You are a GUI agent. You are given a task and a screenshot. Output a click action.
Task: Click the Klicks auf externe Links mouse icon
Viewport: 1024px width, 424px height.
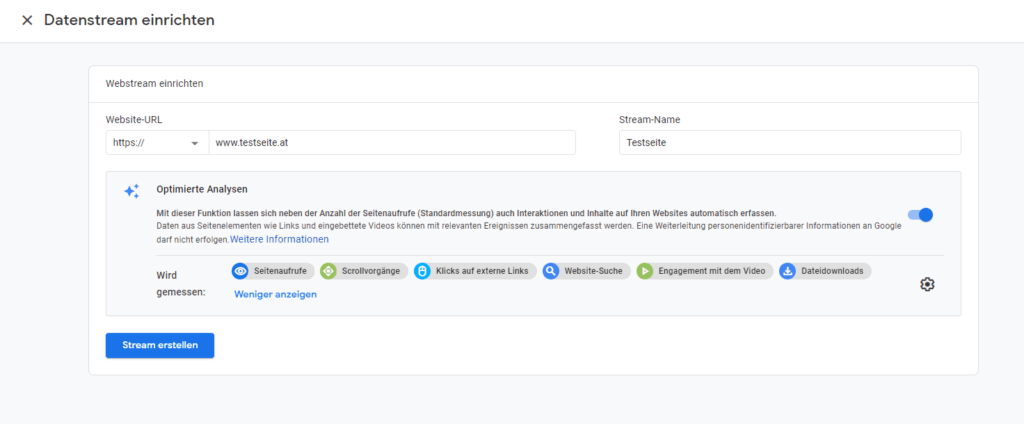422,270
